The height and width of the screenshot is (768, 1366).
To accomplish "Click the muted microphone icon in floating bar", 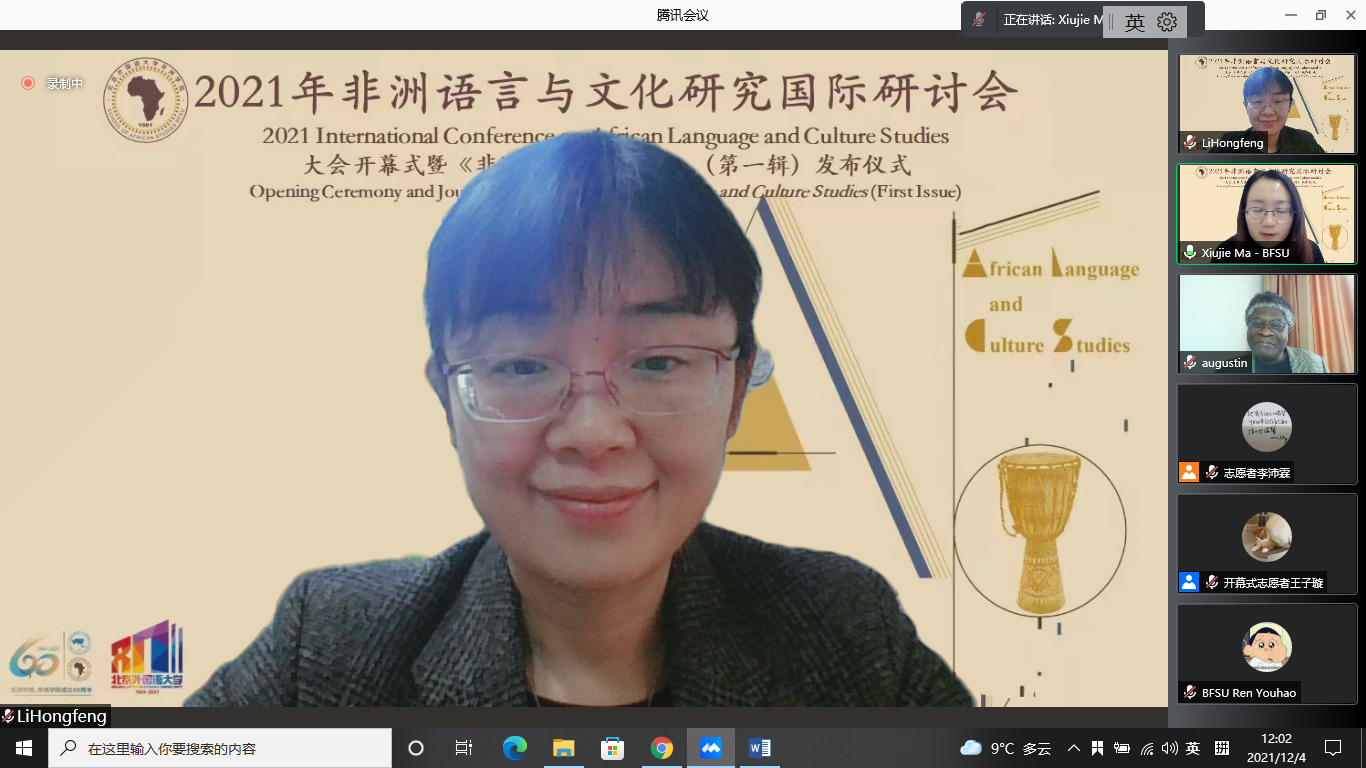I will 979,20.
